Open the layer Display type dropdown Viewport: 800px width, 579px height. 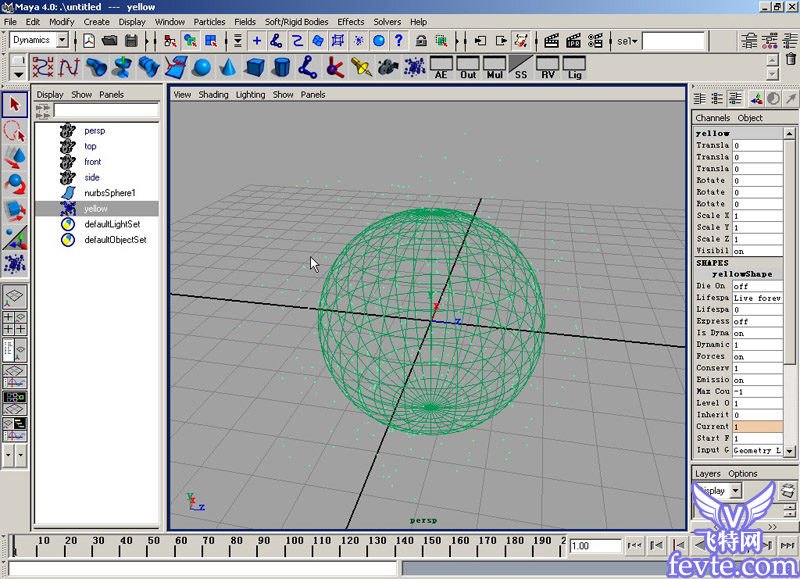pyautogui.click(x=733, y=491)
